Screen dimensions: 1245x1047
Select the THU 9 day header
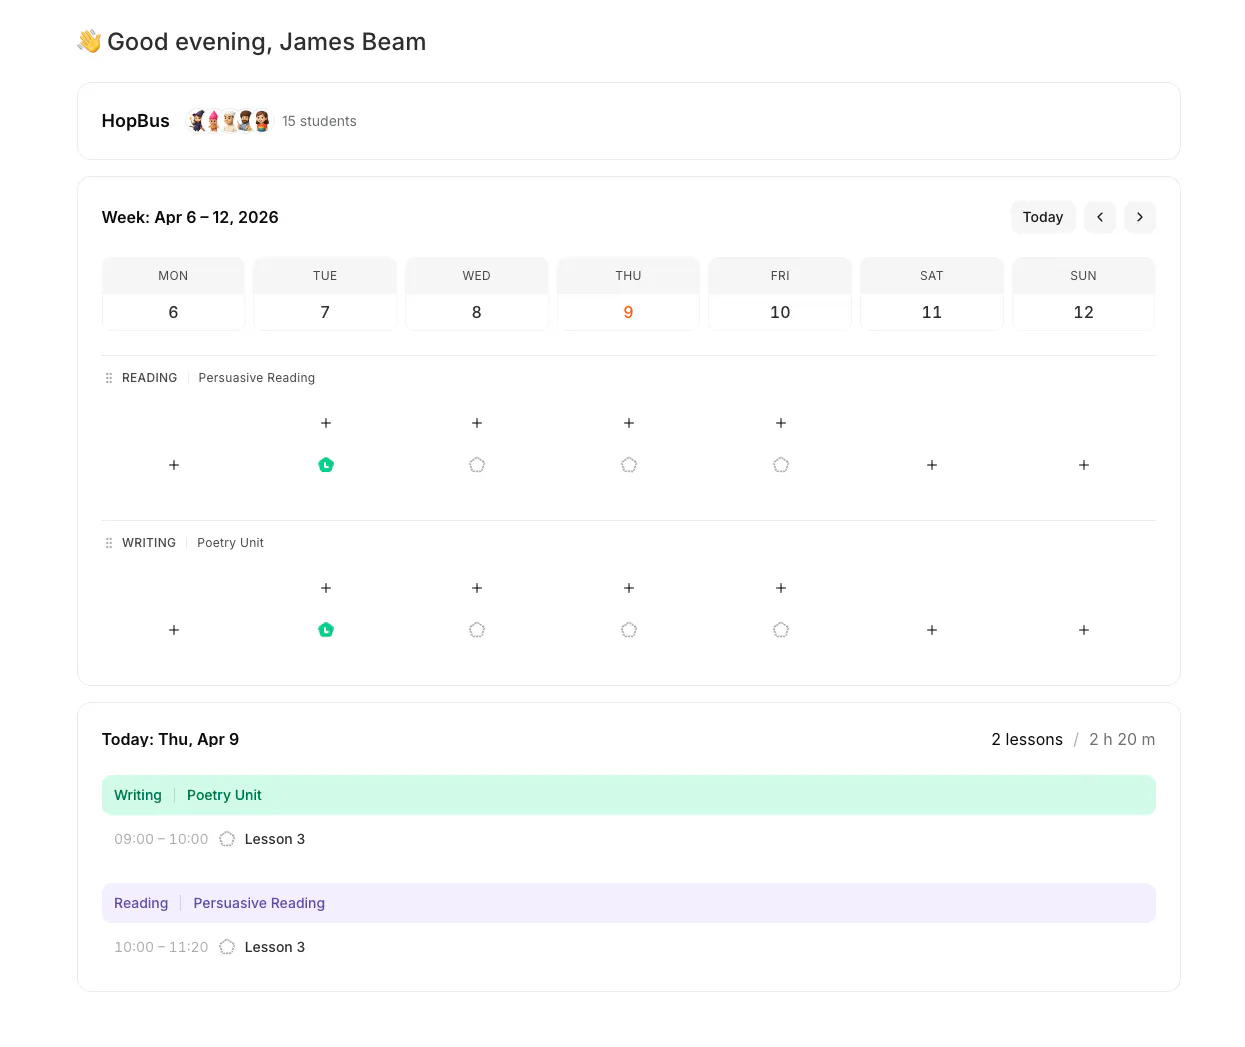(628, 294)
